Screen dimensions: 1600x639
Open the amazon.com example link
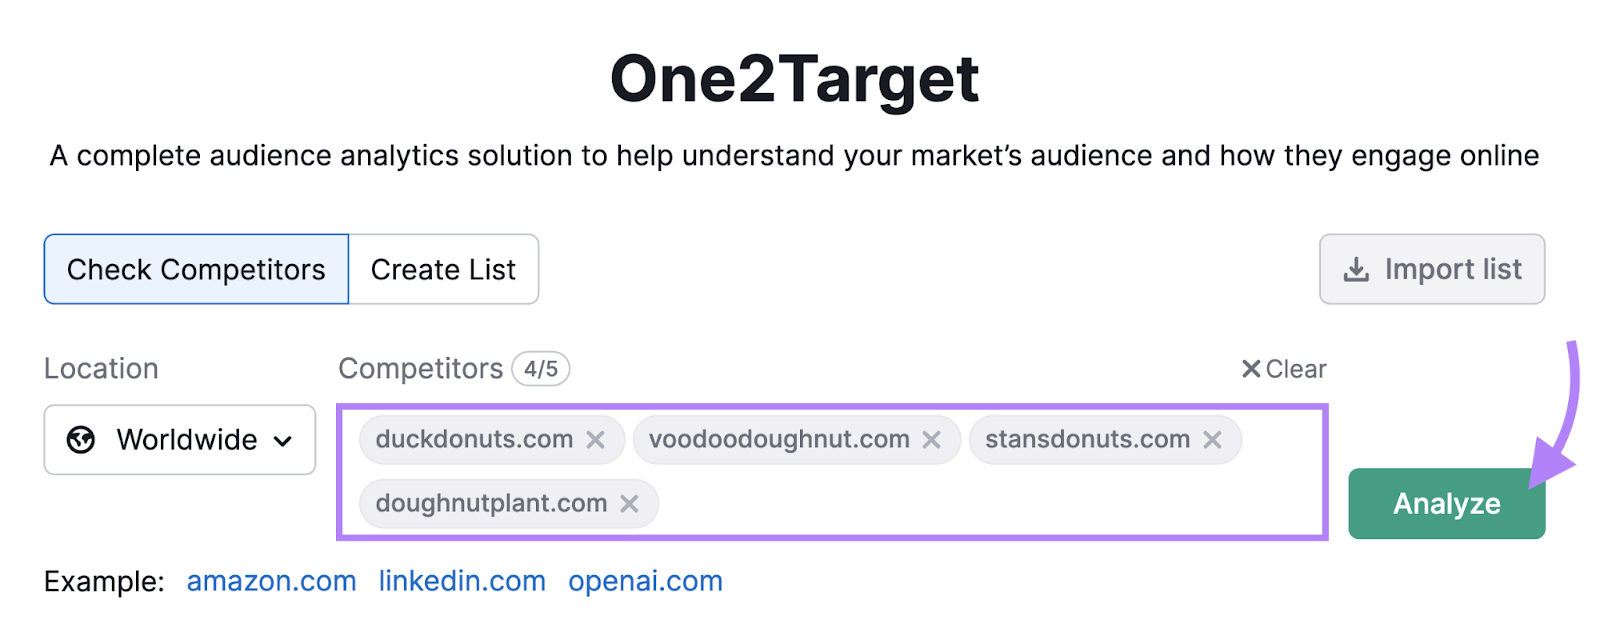[271, 581]
